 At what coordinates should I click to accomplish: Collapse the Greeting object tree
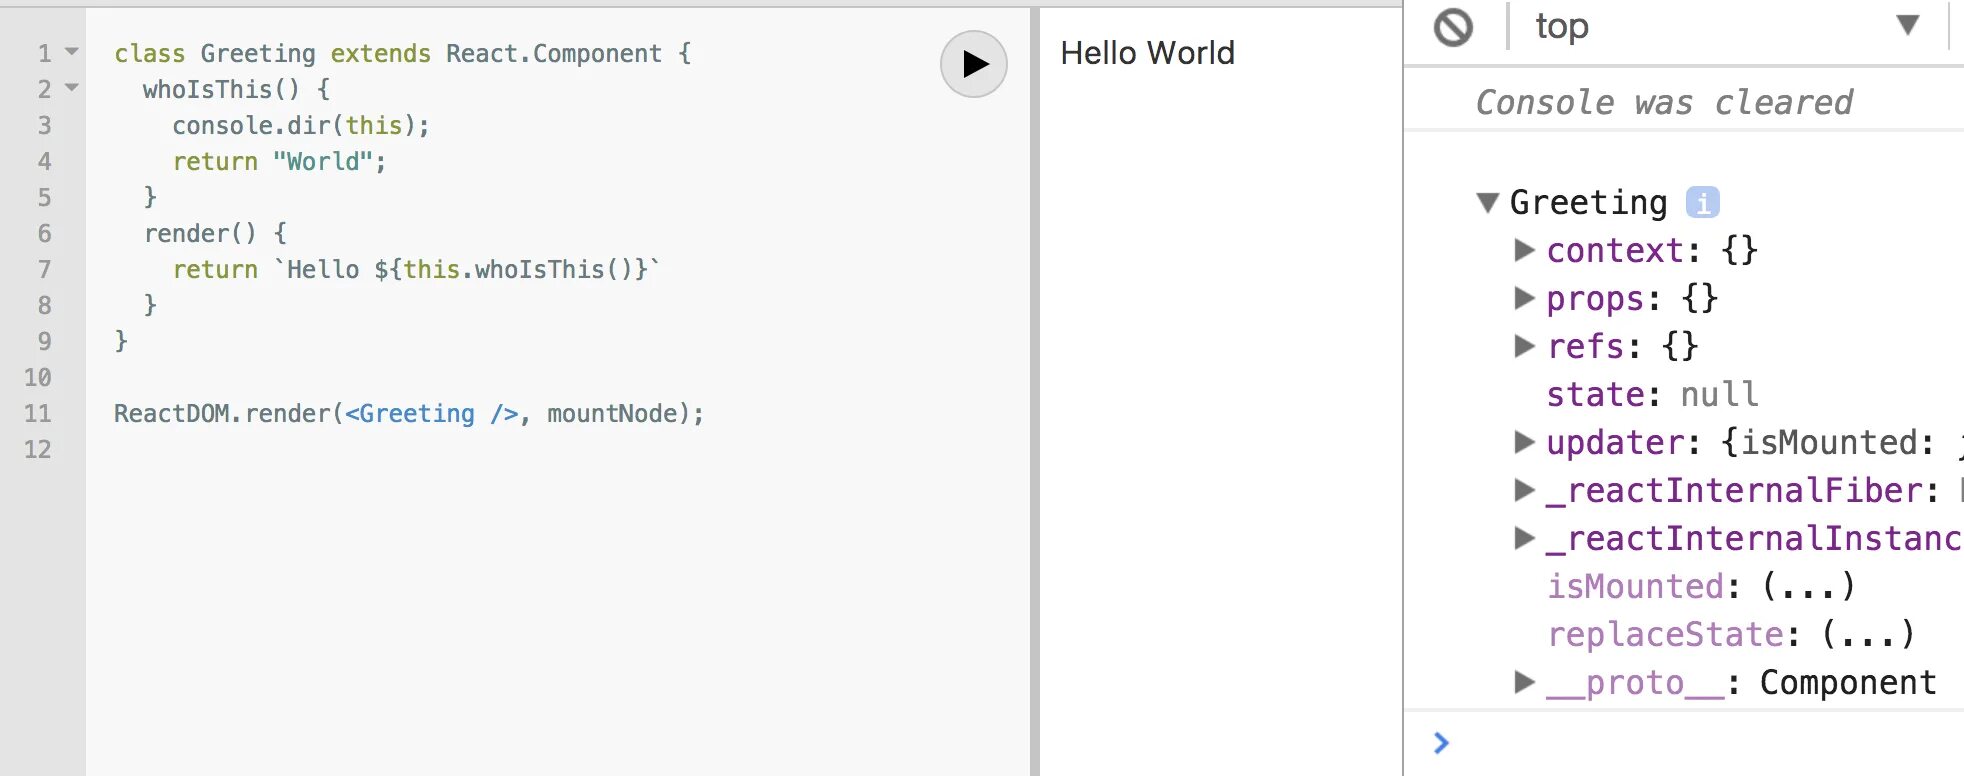click(1488, 203)
